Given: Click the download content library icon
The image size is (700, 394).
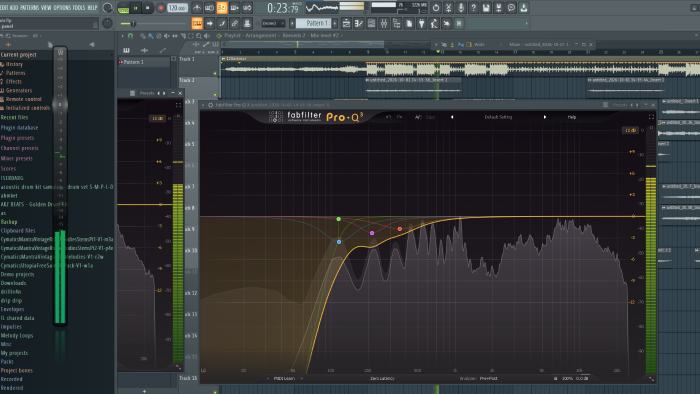Looking at the screenshot, I should 523,8.
